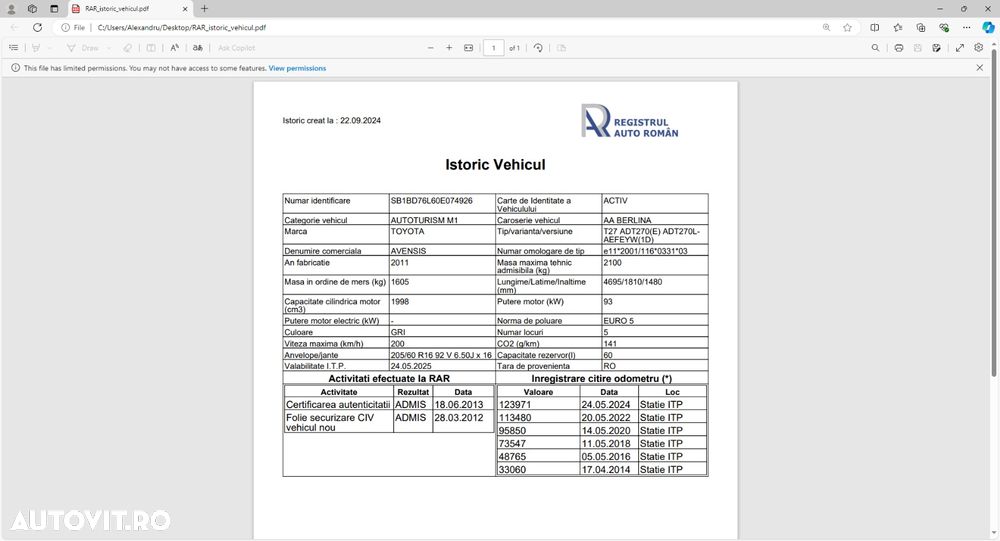Screen dimensions: 1000x541
Task: Dismiss the limited permissions notification bar
Action: [980, 68]
